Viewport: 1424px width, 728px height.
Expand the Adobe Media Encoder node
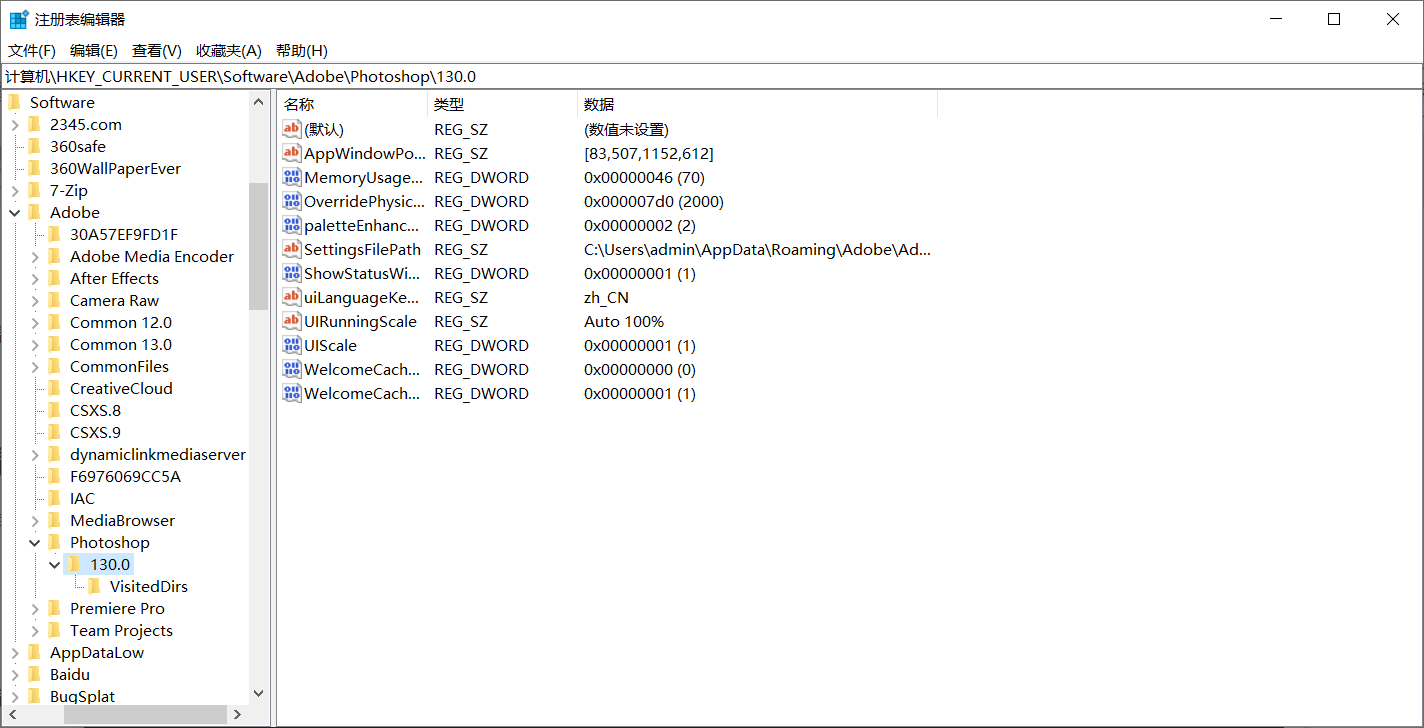coord(35,256)
